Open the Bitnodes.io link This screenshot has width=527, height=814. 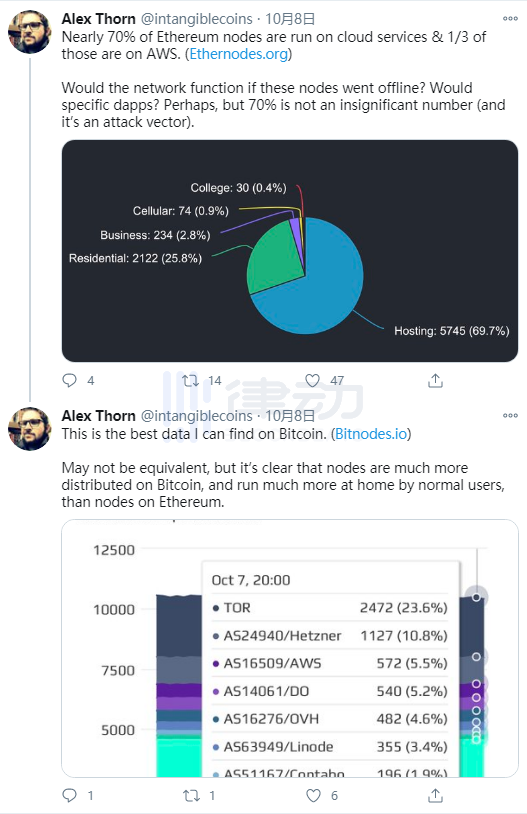[x=371, y=434]
